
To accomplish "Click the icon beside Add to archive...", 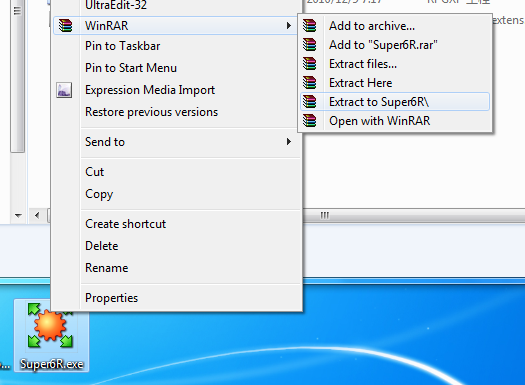I will [x=310, y=25].
